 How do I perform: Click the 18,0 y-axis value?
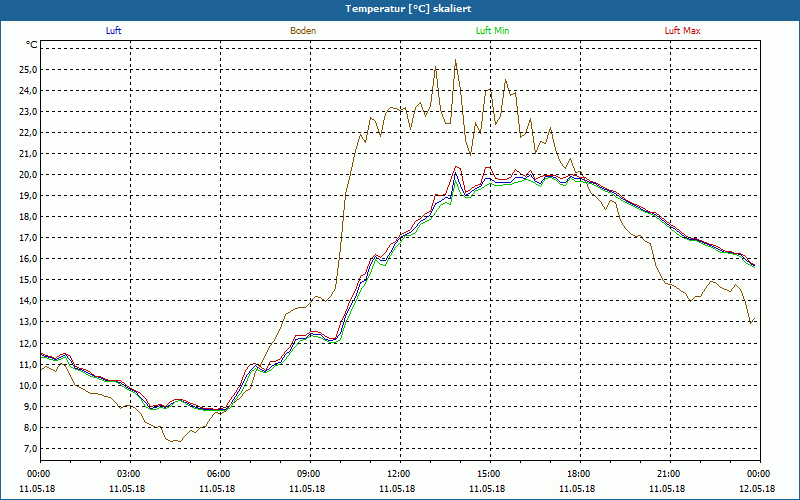(28, 217)
